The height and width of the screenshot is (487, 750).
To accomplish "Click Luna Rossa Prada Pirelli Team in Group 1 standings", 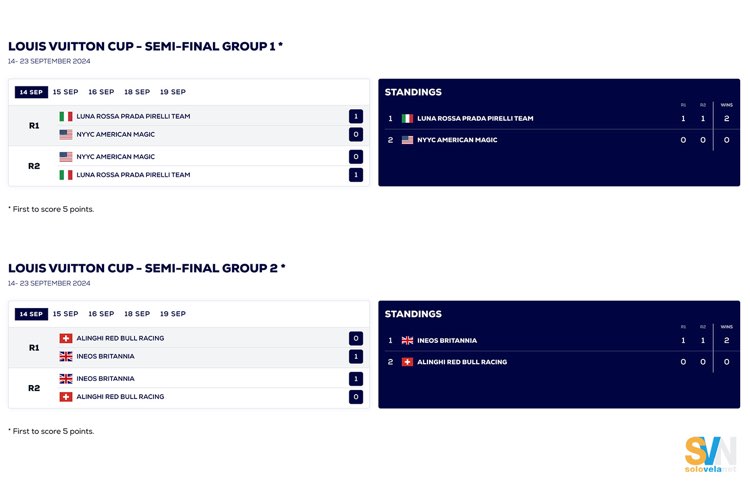I will click(475, 119).
